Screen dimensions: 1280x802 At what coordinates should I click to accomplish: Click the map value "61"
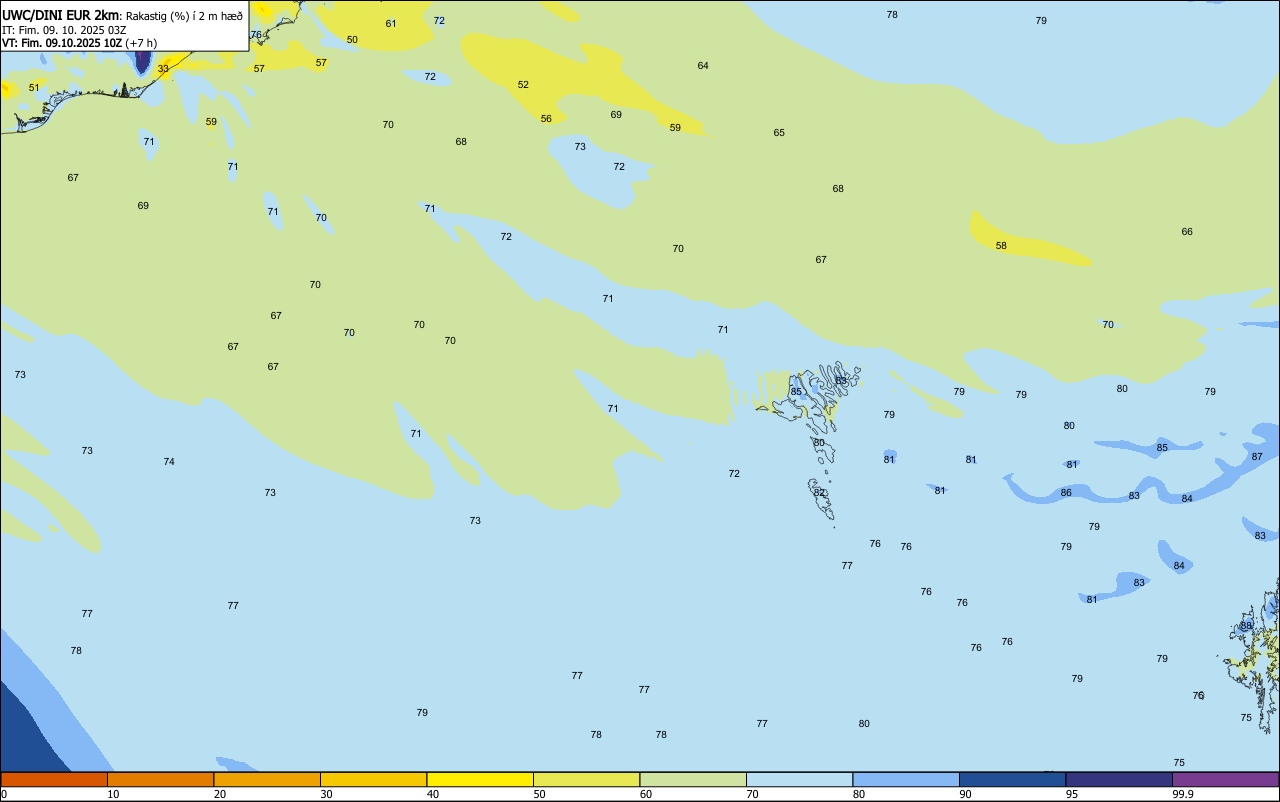[x=391, y=24]
